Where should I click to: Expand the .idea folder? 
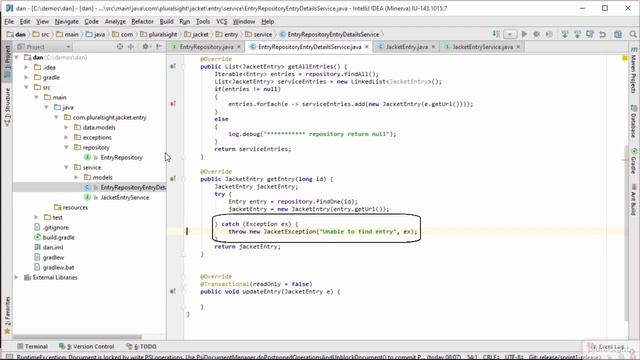(x=27, y=67)
